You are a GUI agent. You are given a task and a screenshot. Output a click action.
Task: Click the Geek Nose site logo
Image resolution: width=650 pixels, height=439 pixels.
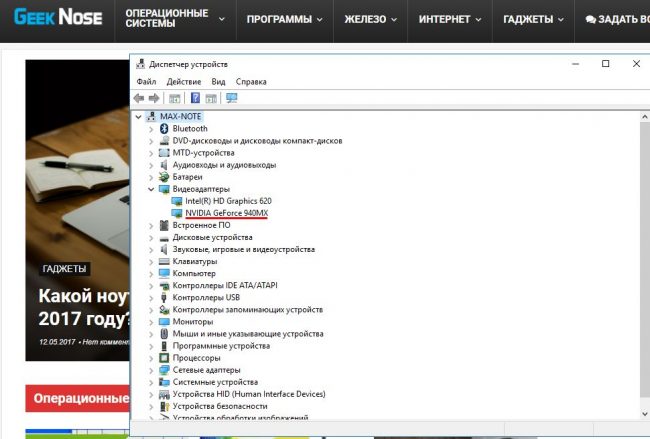58,17
